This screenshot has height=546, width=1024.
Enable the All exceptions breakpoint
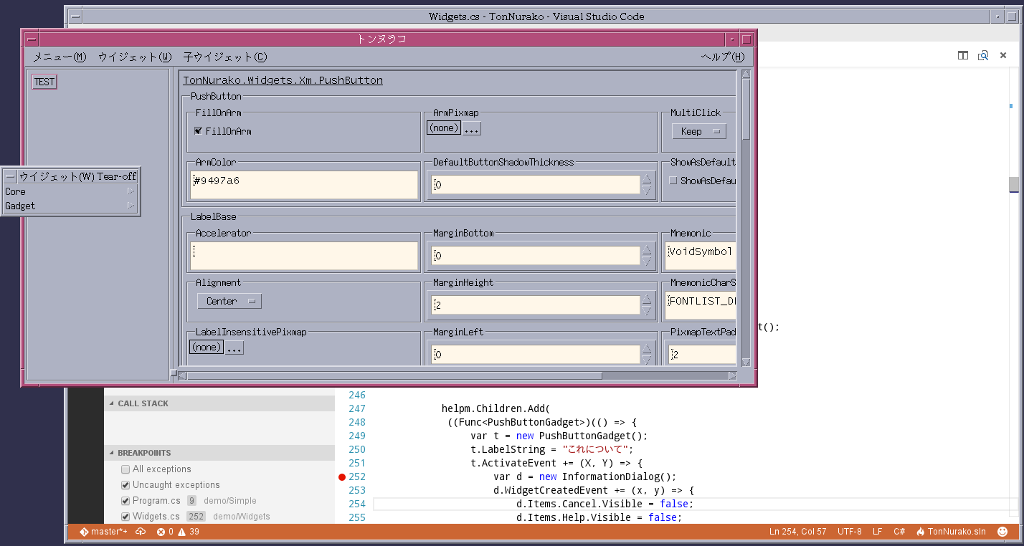click(x=125, y=469)
